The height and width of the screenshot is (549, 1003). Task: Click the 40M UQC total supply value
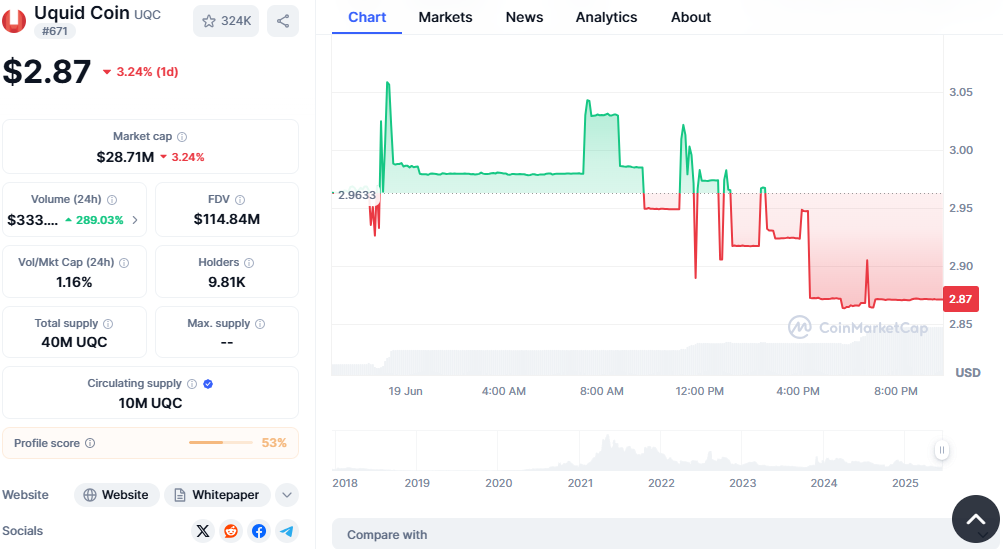point(74,342)
